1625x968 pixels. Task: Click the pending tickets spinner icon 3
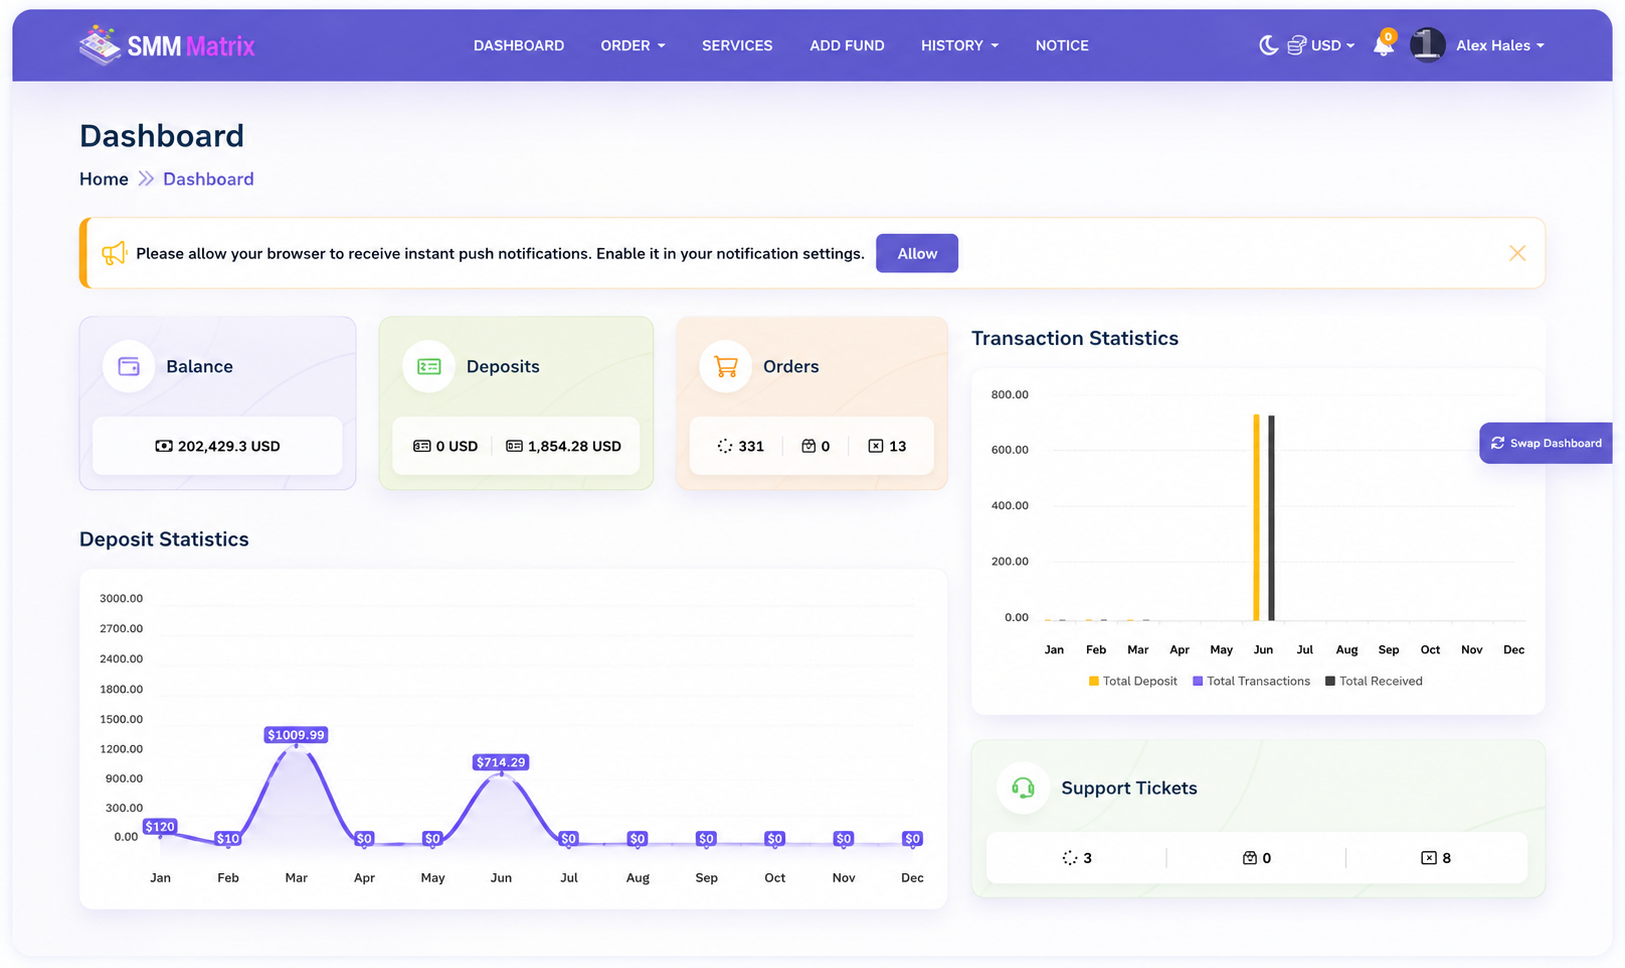1070,858
